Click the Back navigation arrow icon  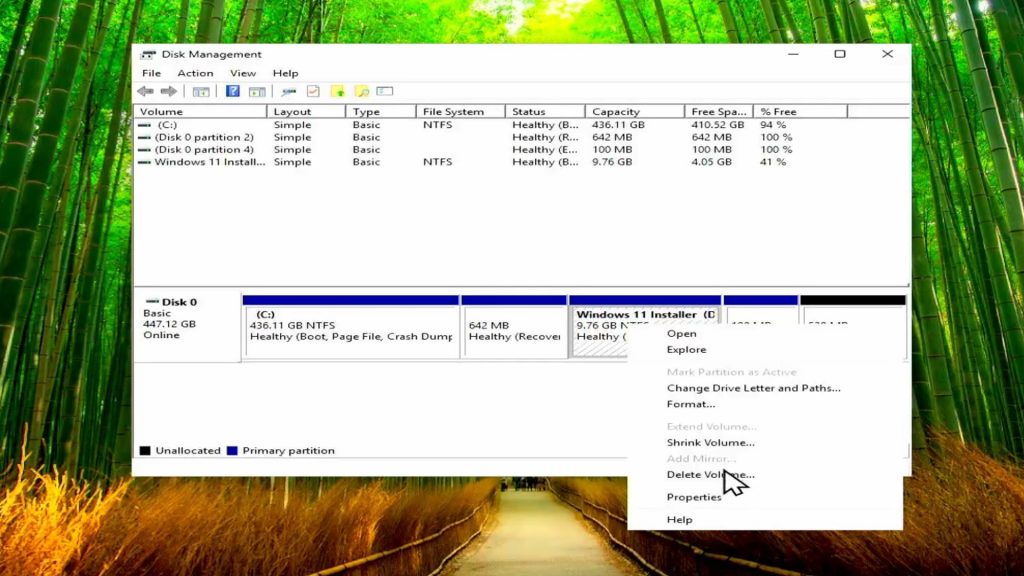144,91
